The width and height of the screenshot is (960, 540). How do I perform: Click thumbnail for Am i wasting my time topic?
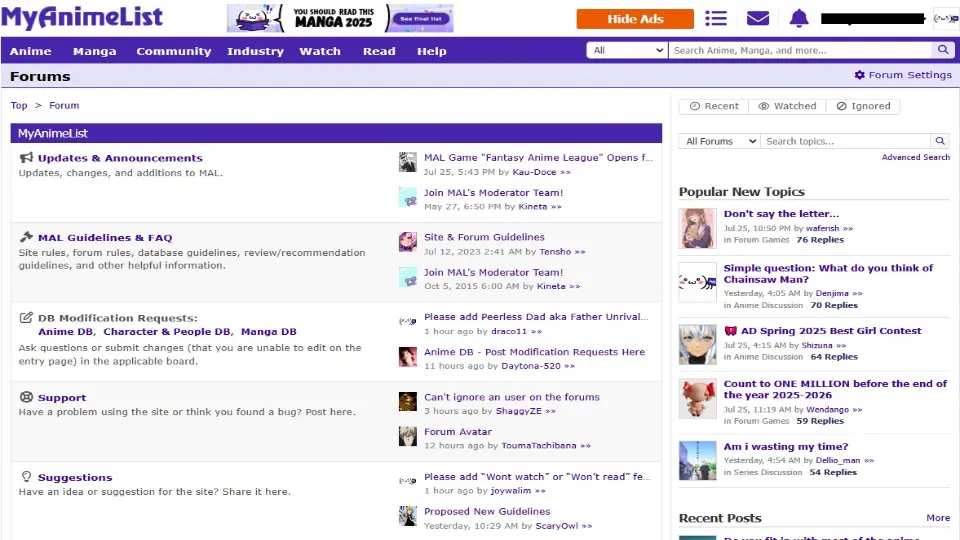coord(697,460)
